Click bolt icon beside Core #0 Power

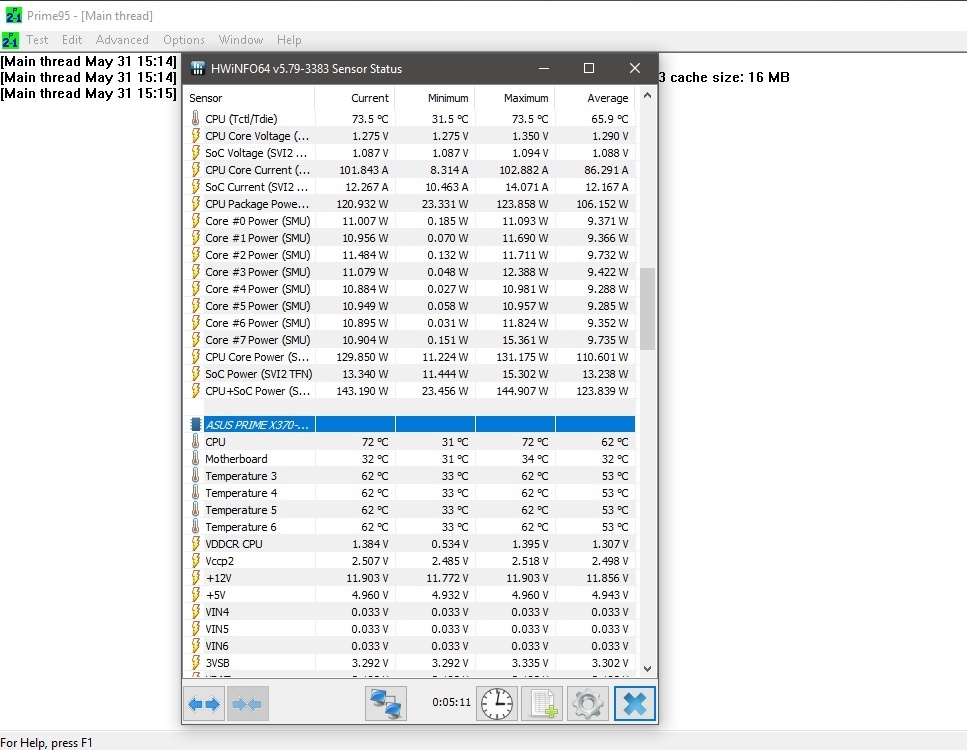(195, 221)
